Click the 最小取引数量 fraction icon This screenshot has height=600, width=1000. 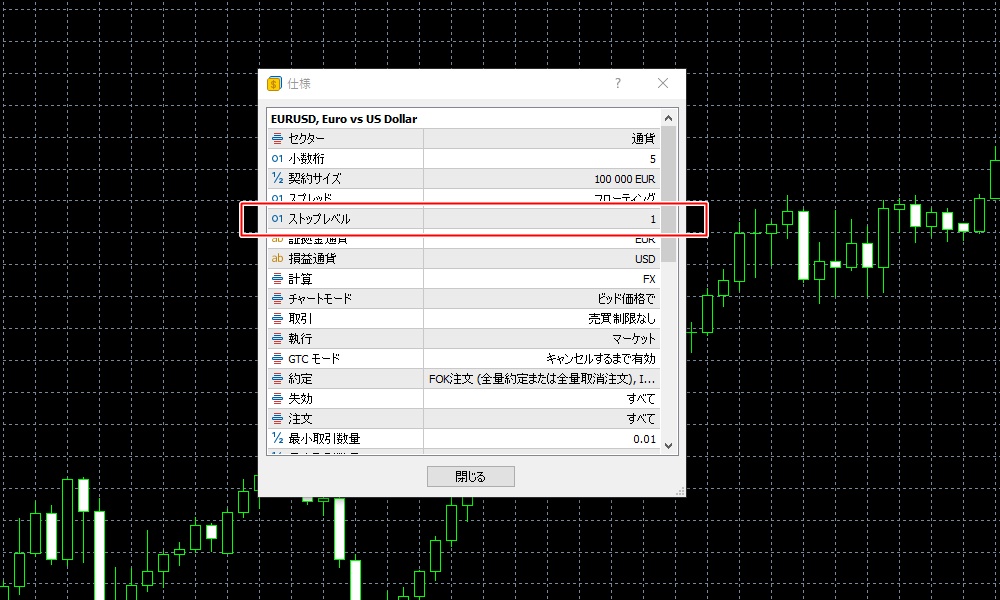pyautogui.click(x=278, y=439)
